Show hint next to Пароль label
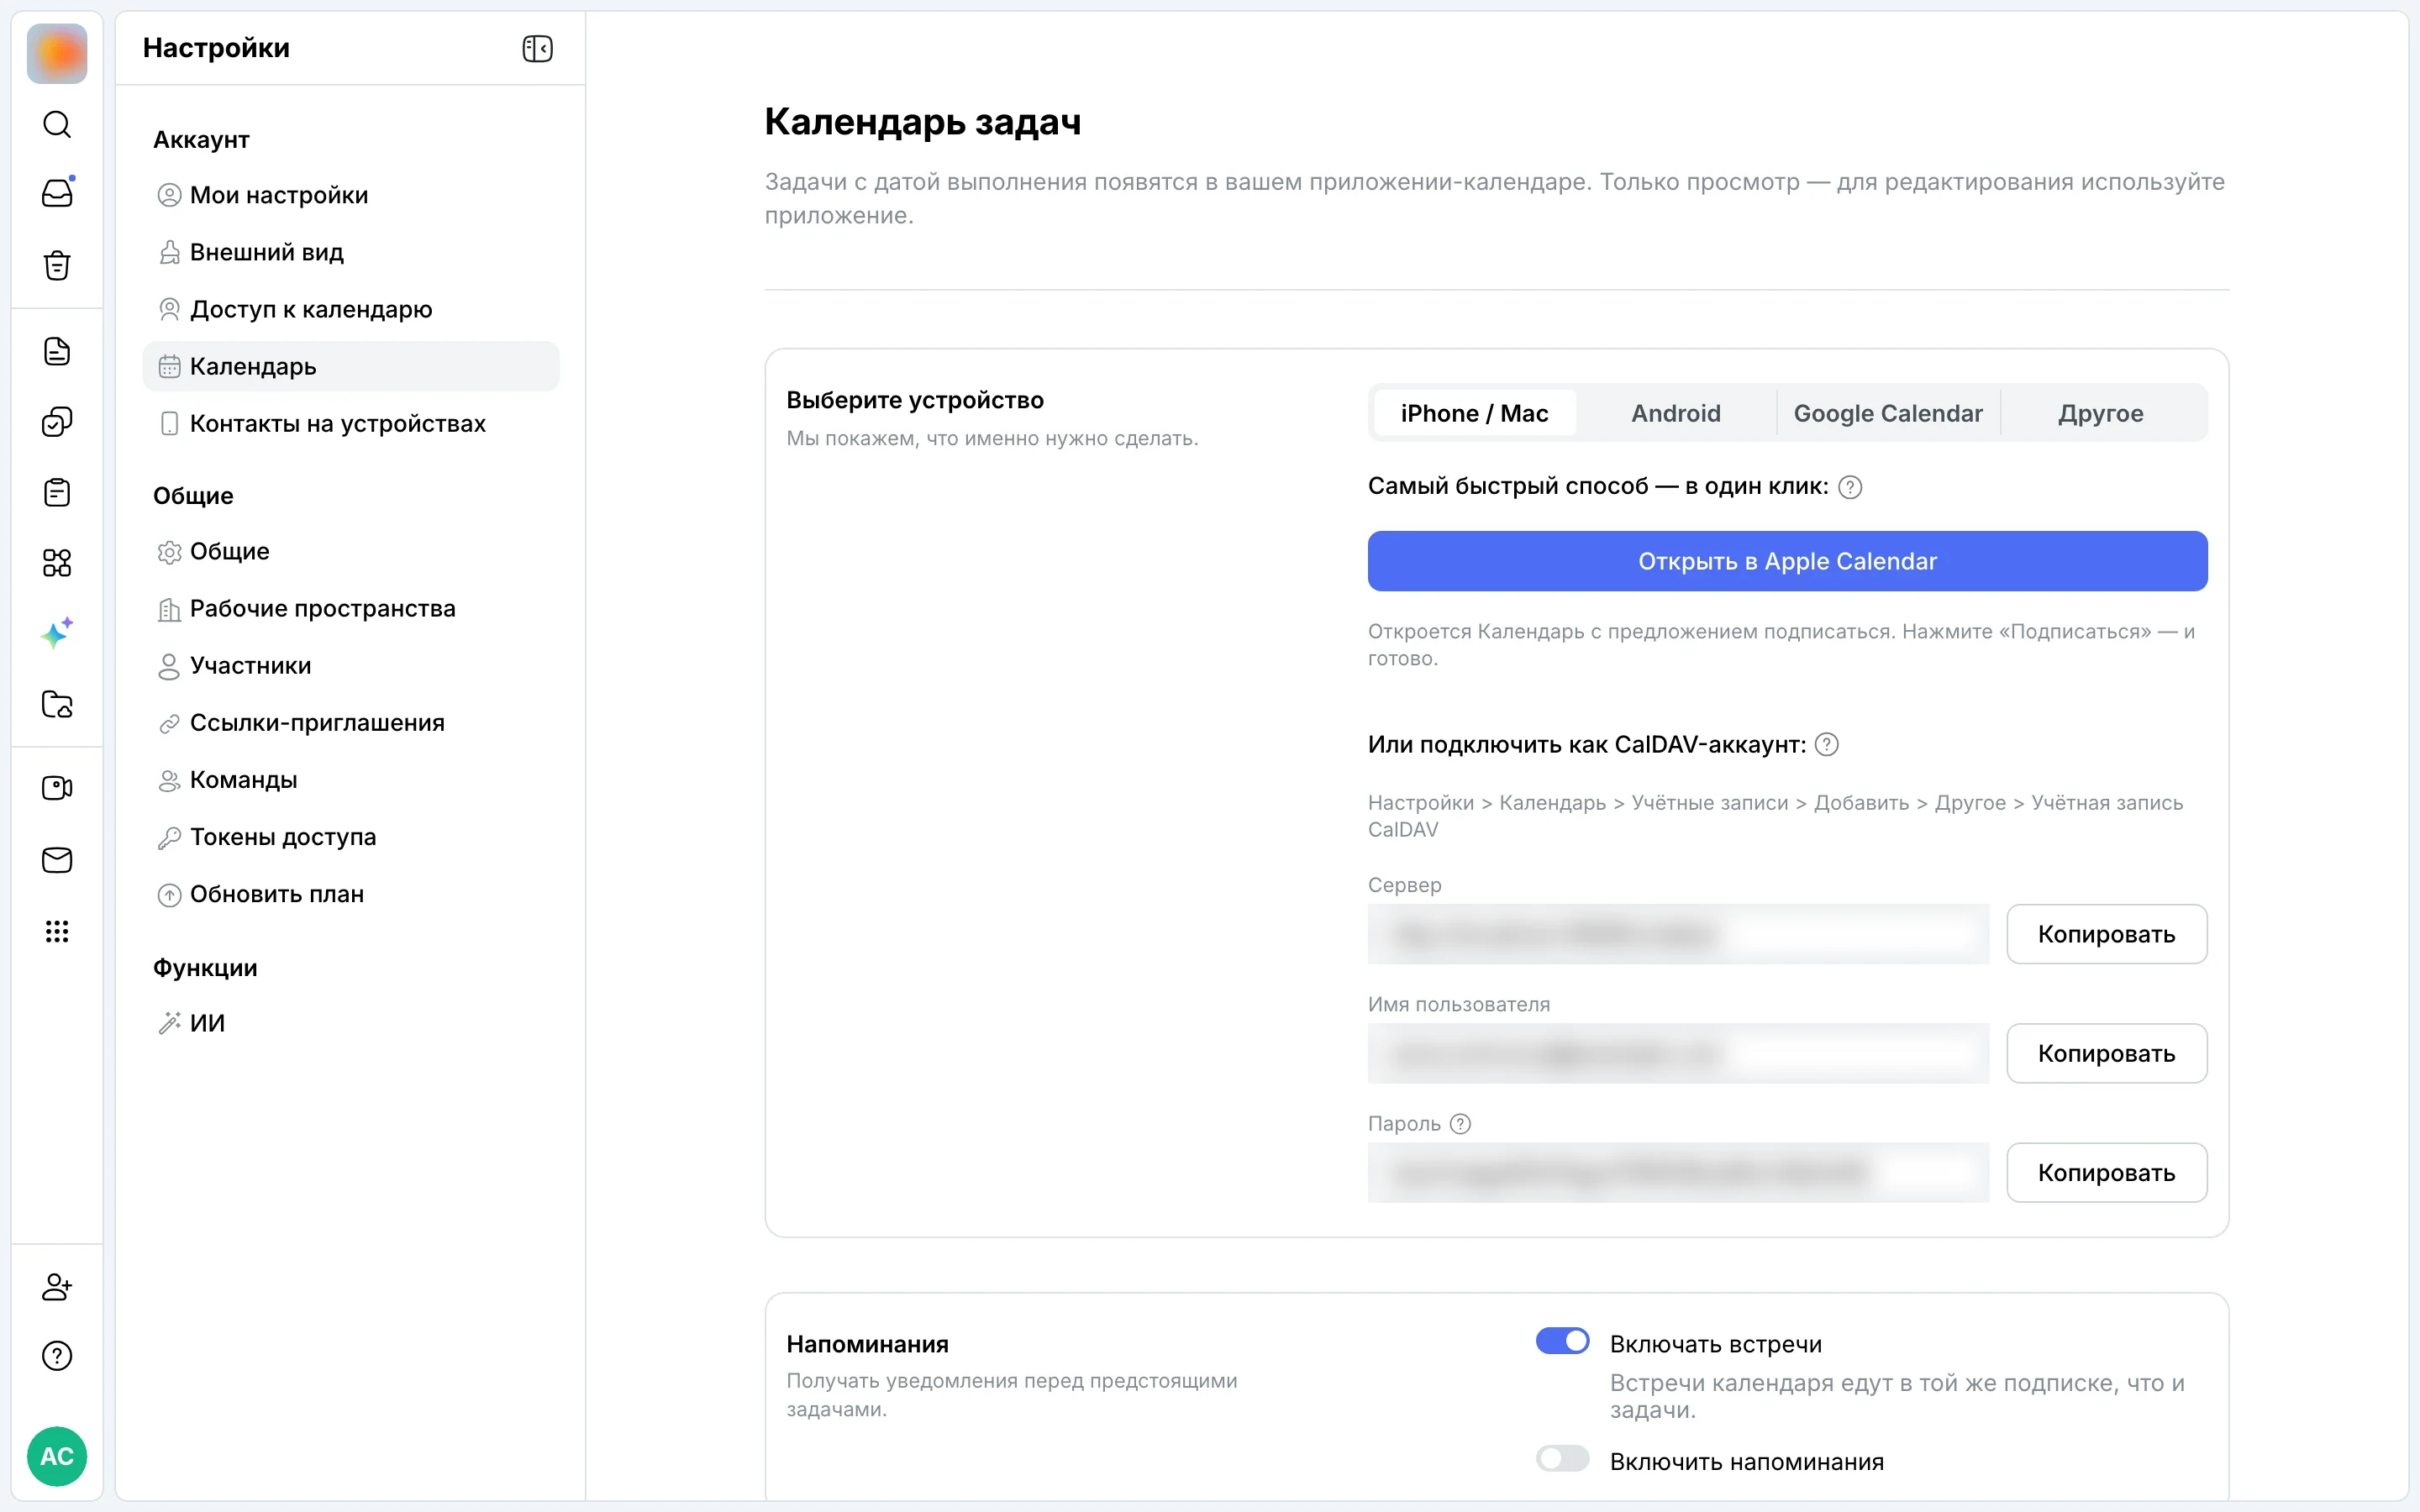2420x1512 pixels. coord(1460,1124)
